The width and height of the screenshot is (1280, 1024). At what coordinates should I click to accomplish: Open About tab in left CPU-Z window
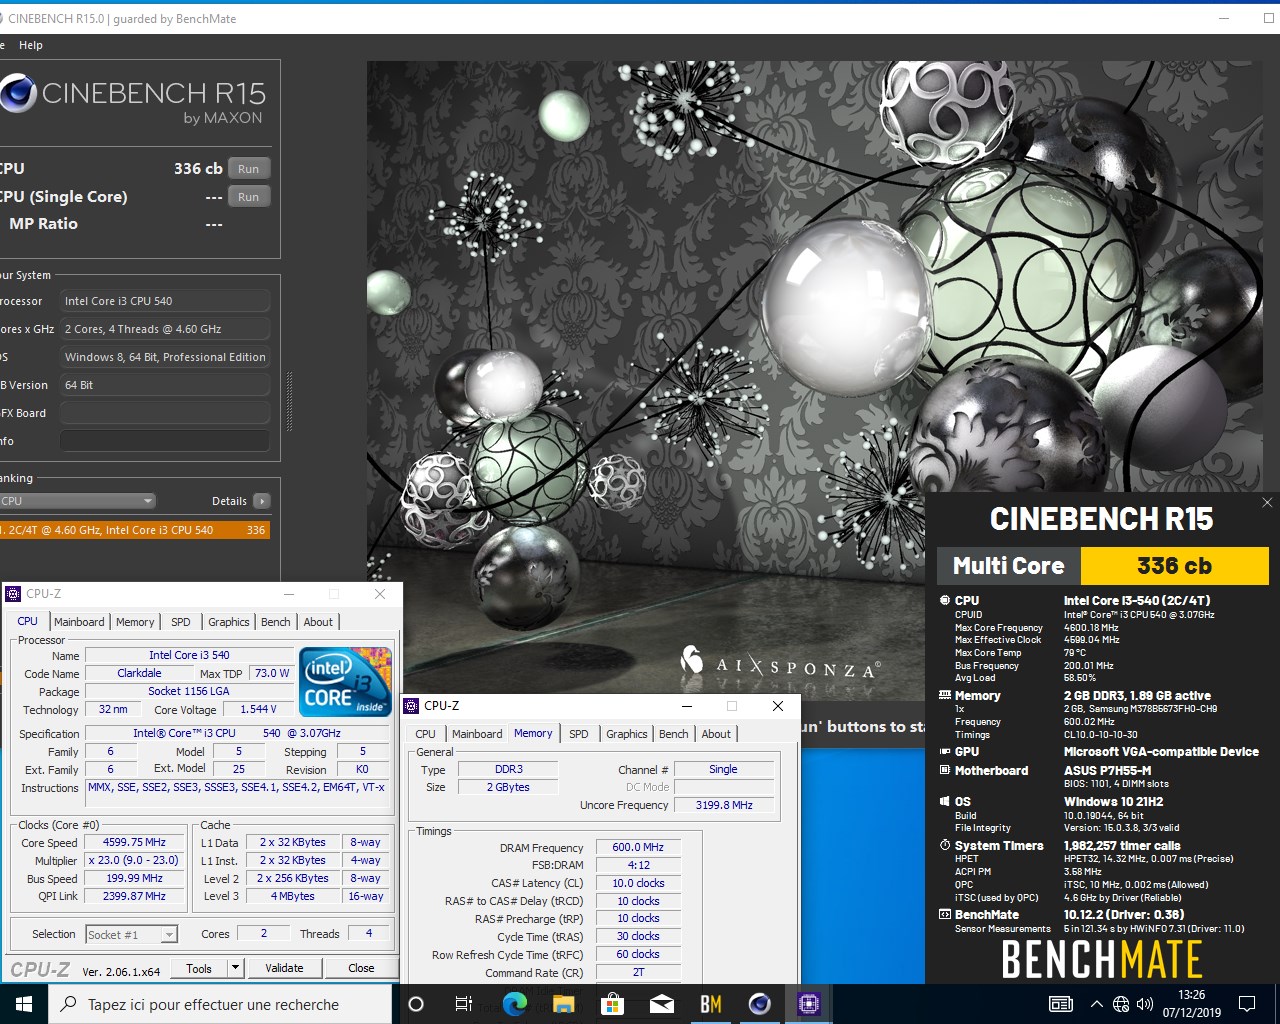[x=318, y=622]
